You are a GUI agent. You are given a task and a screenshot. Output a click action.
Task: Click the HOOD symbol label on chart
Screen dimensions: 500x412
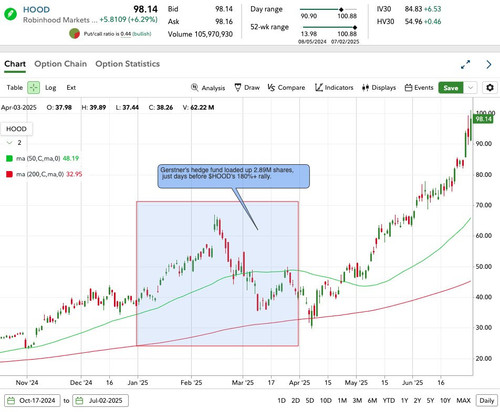click(16, 129)
